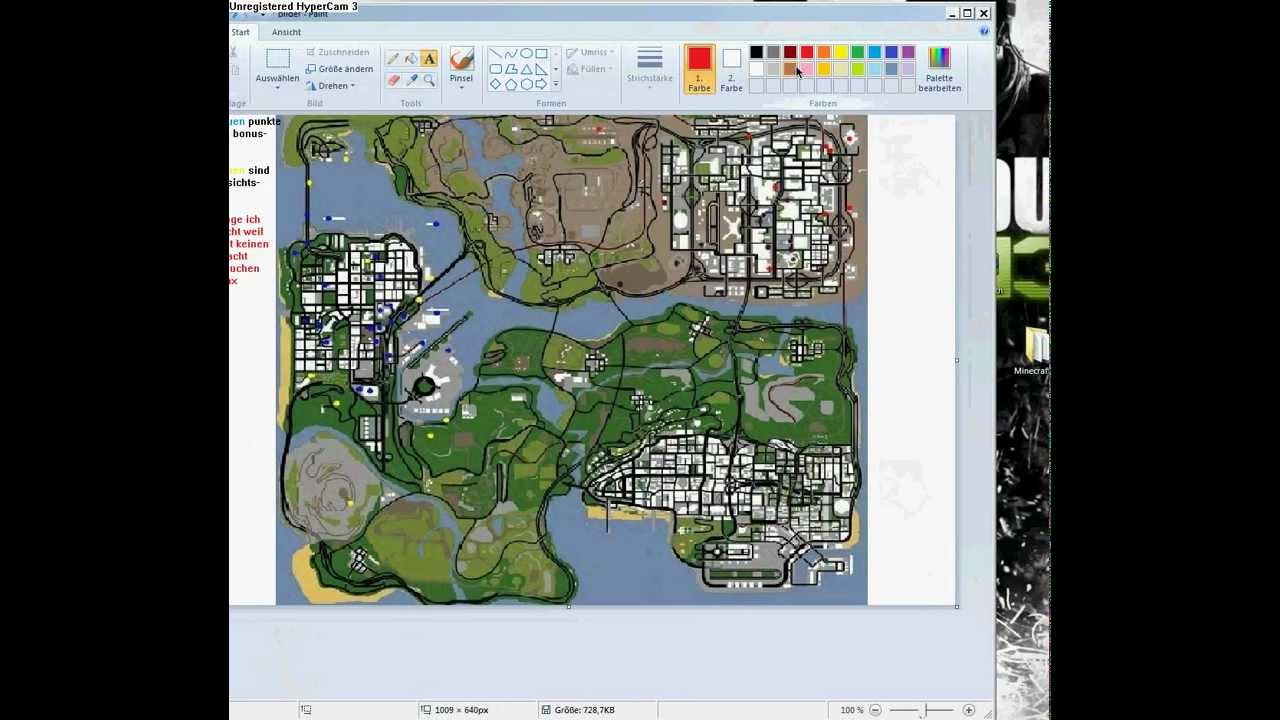Click the Pinsel brush icon
Screen dimensions: 1280x720
point(461,59)
